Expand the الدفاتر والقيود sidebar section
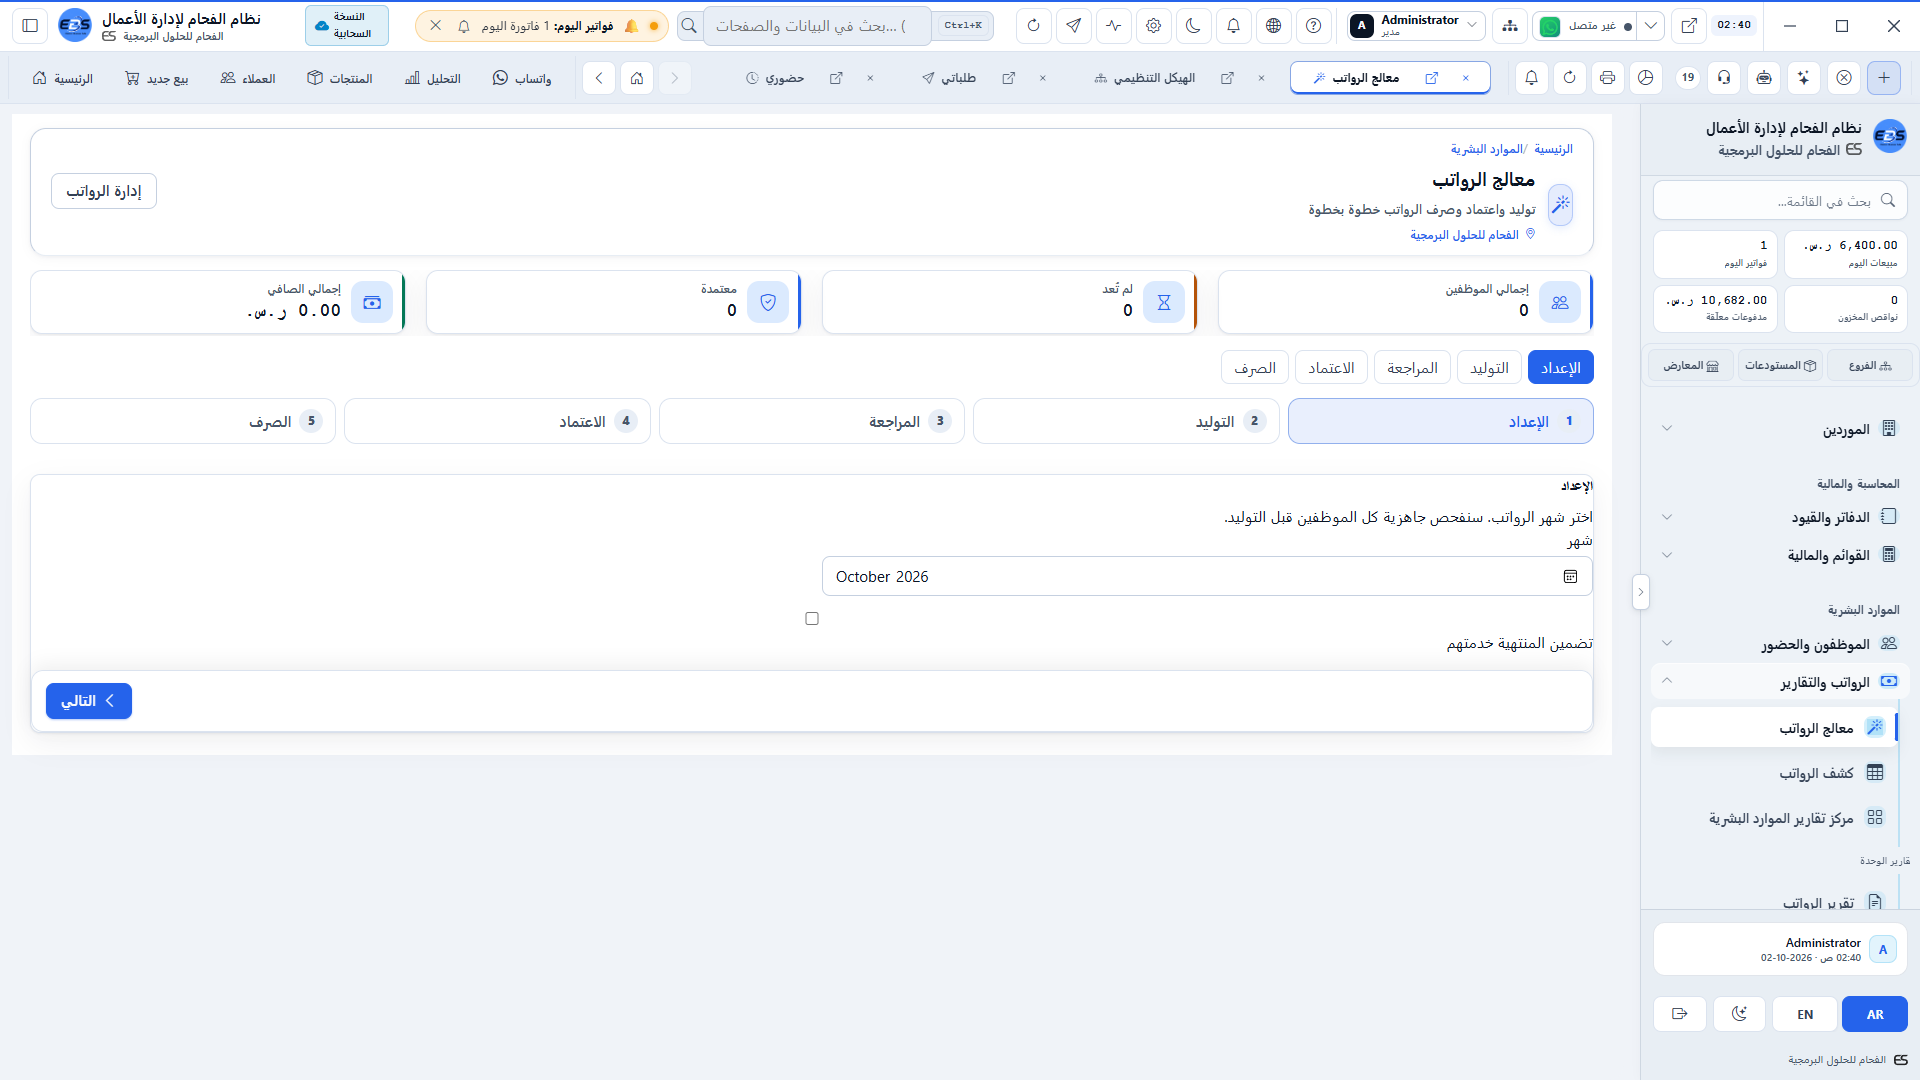The width and height of the screenshot is (1920, 1080). point(1780,517)
